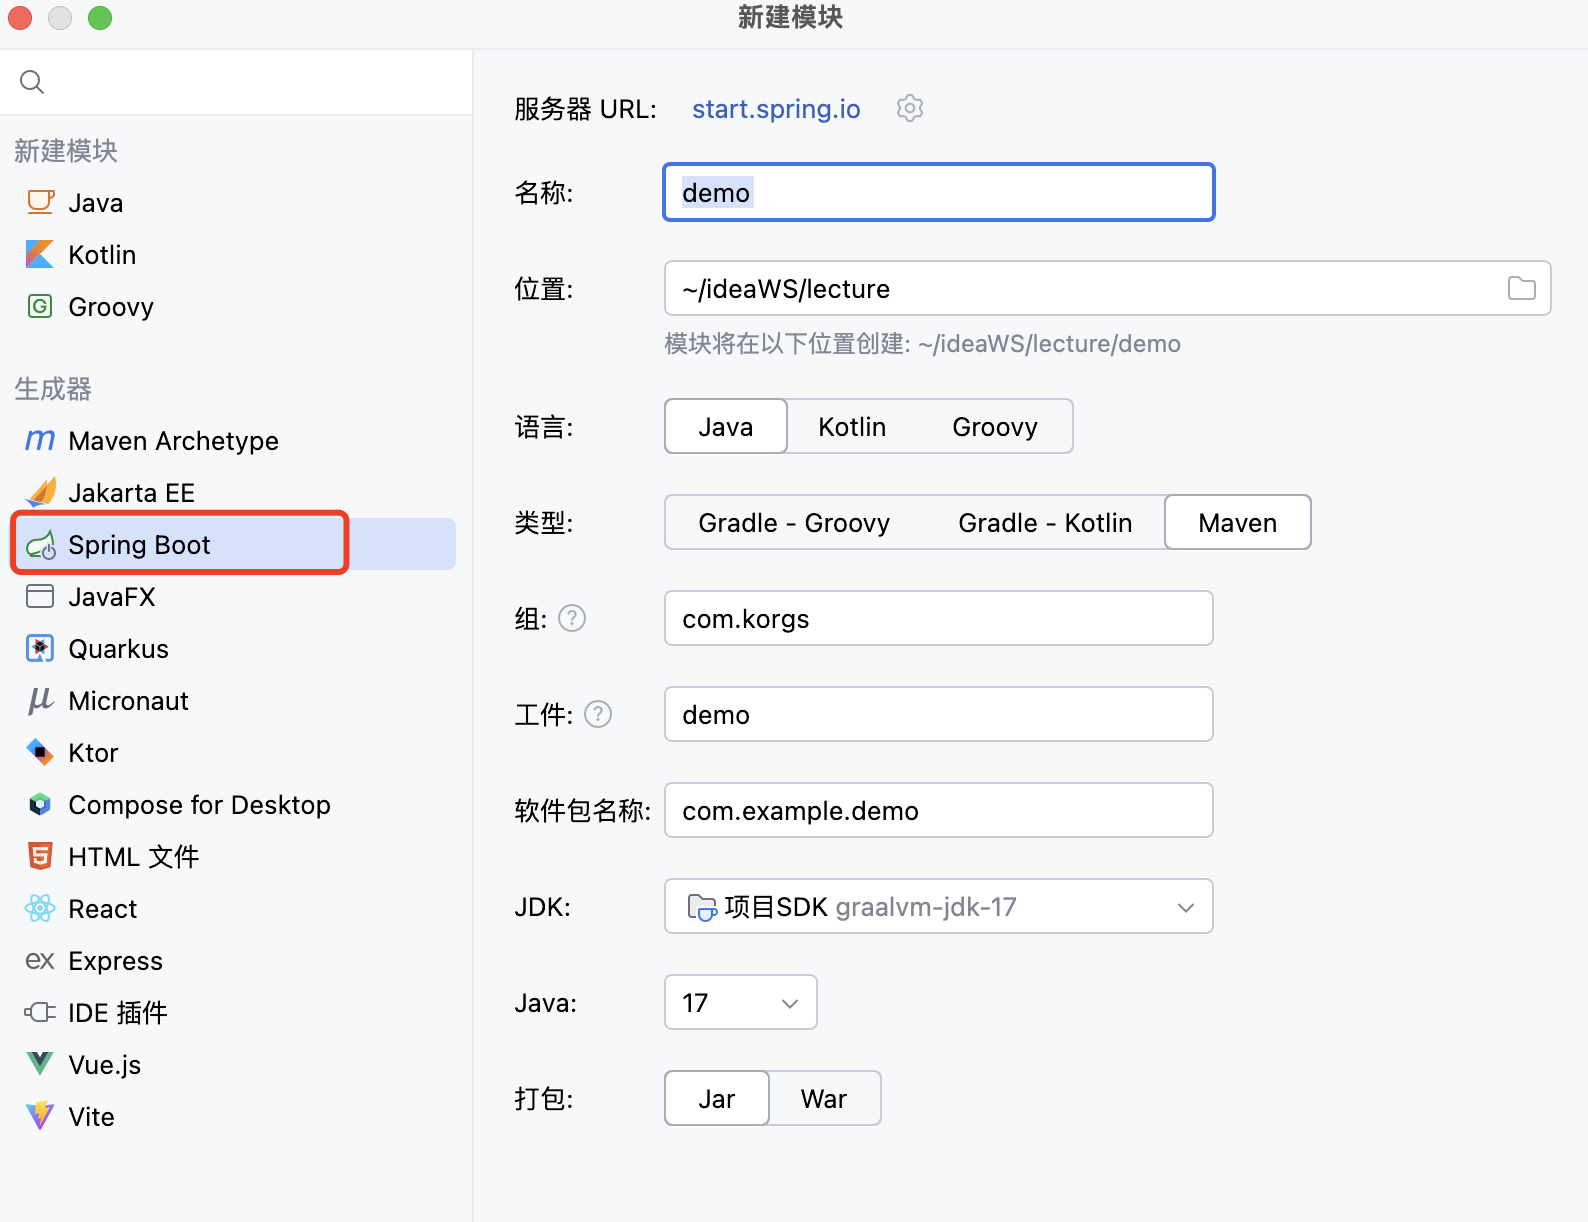Show help for 工件 field
Viewport: 1588px width, 1222px height.
[x=598, y=714]
